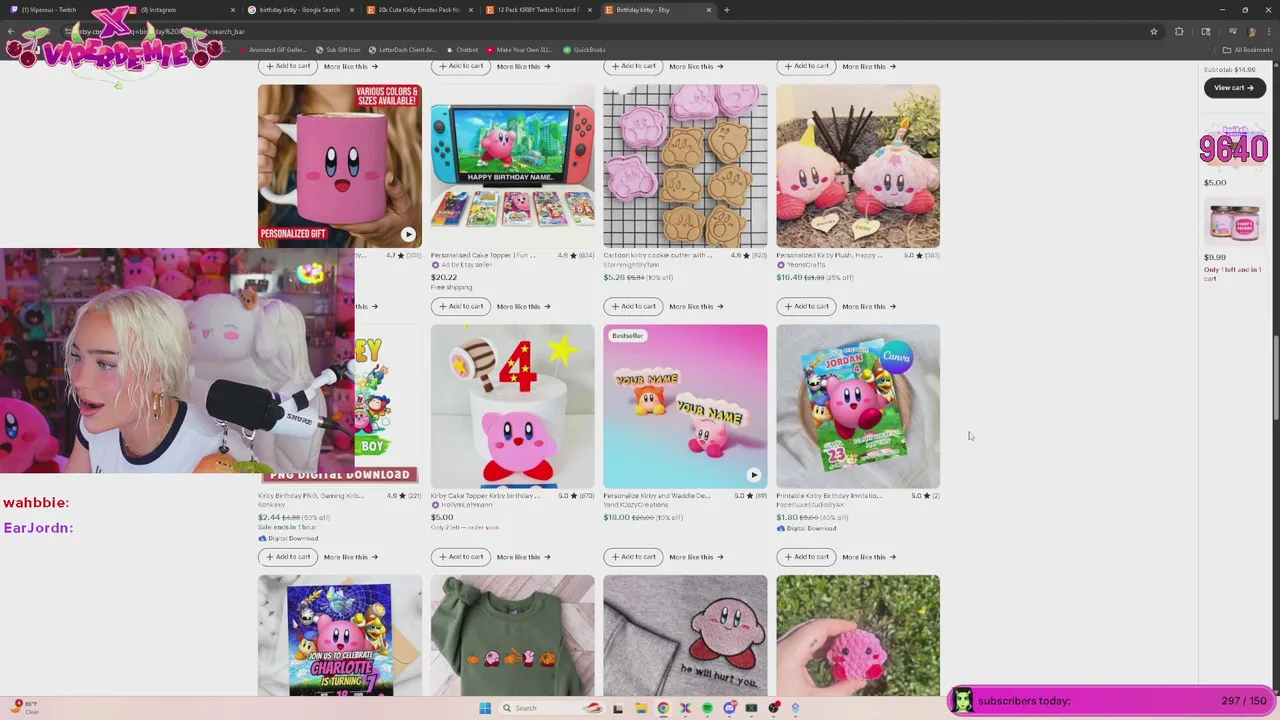
Task: Open the Windows Start menu
Action: click(485, 708)
